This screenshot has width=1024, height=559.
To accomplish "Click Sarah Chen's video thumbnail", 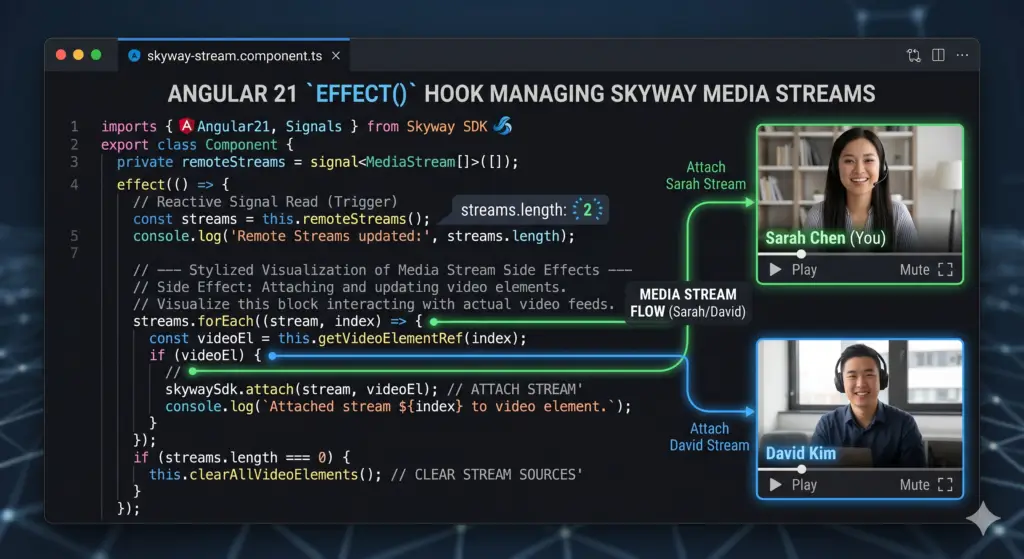I will (x=859, y=188).
